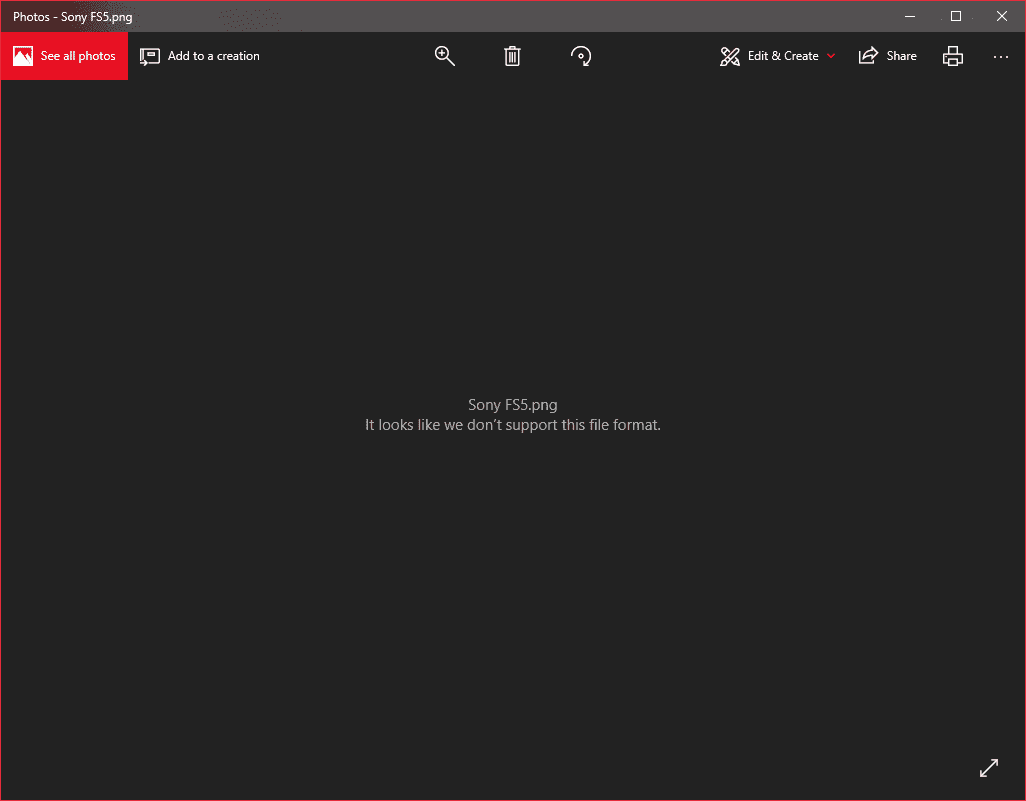This screenshot has height=801, width=1026.
Task: Close the Photos window
Action: [1002, 16]
